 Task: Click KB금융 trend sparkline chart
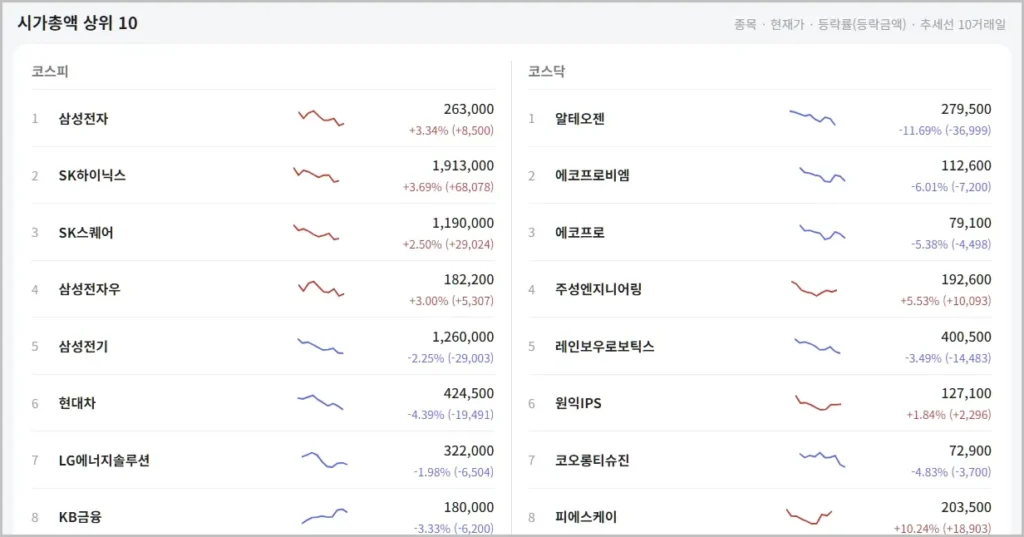(x=325, y=516)
